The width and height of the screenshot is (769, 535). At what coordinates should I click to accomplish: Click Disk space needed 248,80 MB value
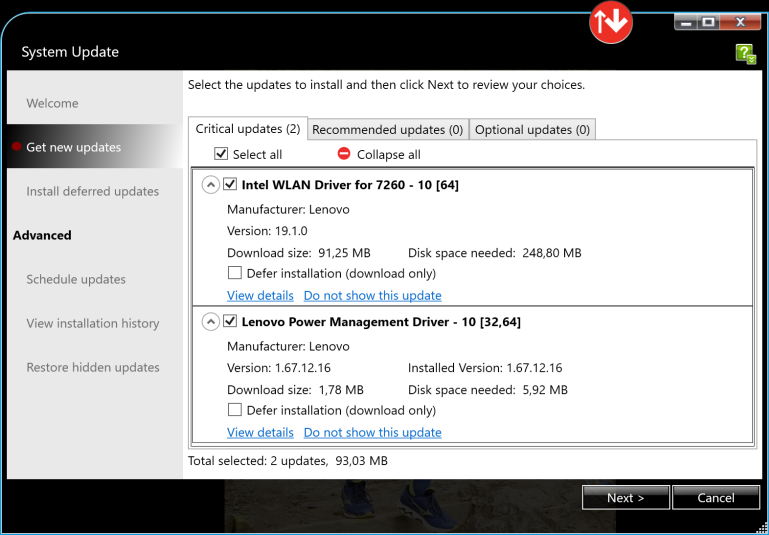552,253
